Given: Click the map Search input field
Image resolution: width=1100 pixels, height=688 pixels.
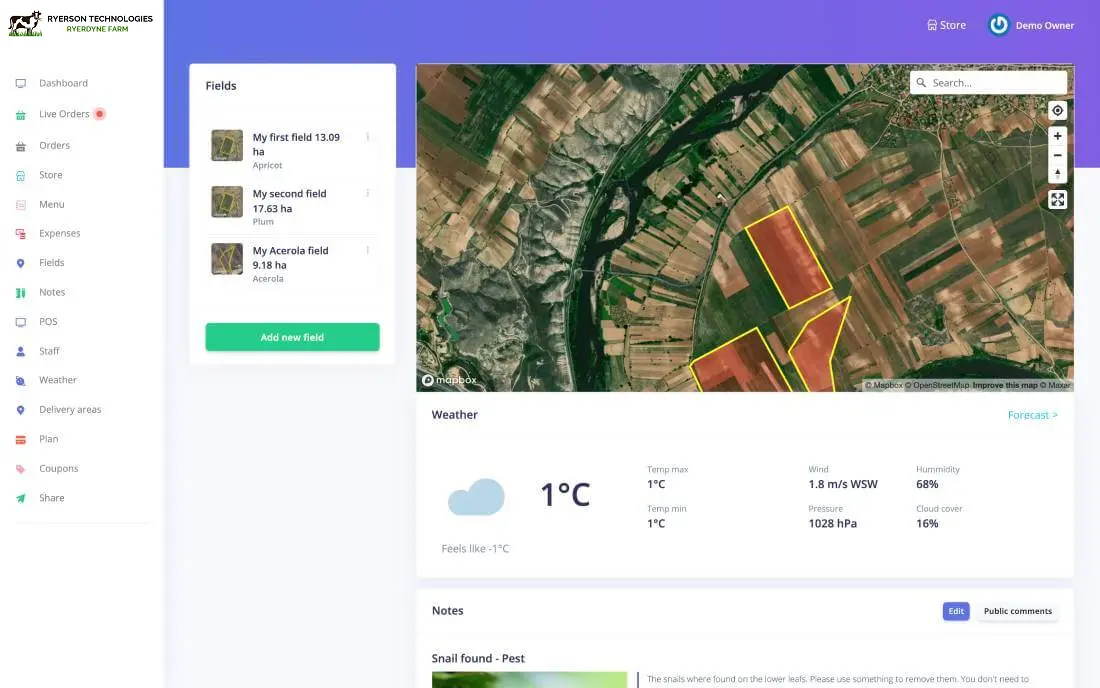Looking at the screenshot, I should click(x=995, y=83).
